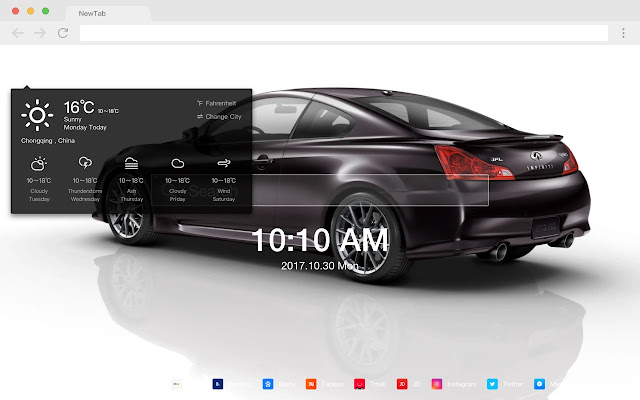Open the Messenger shortcut icon
Viewport: 640px width, 400px height.
pyautogui.click(x=540, y=384)
